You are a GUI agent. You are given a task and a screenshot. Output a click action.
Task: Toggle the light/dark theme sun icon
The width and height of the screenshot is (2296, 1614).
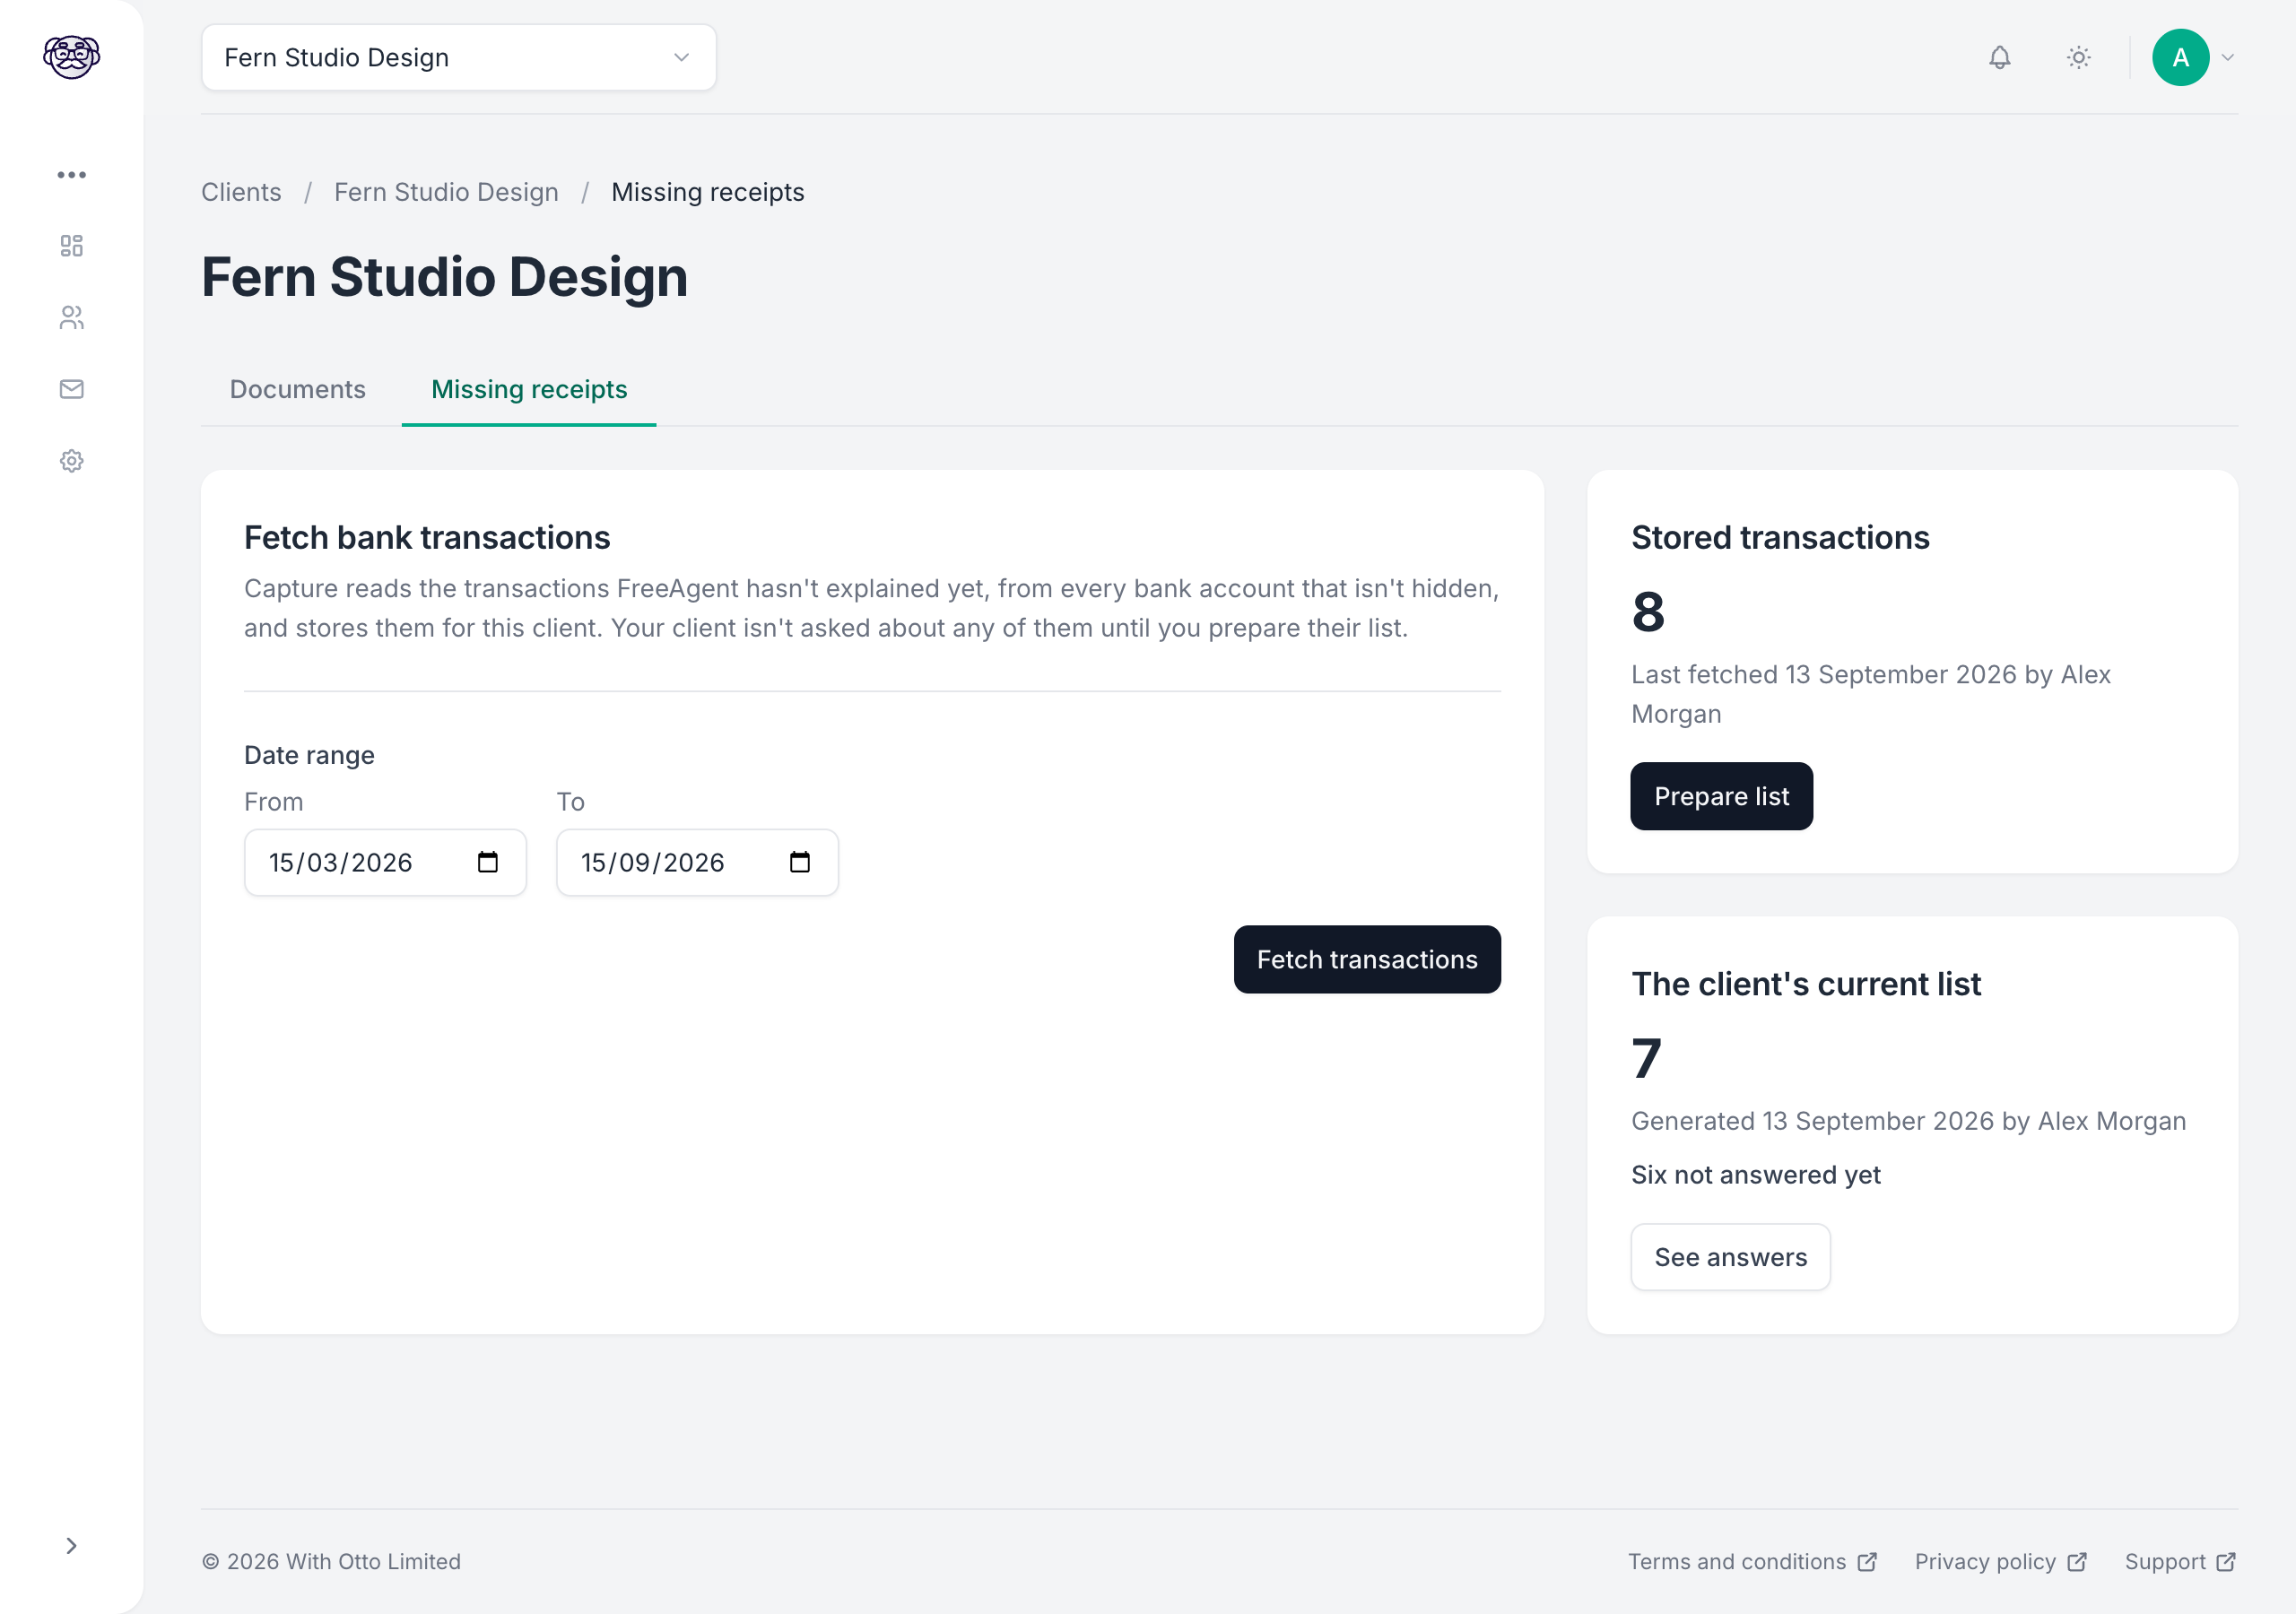[x=2079, y=58]
